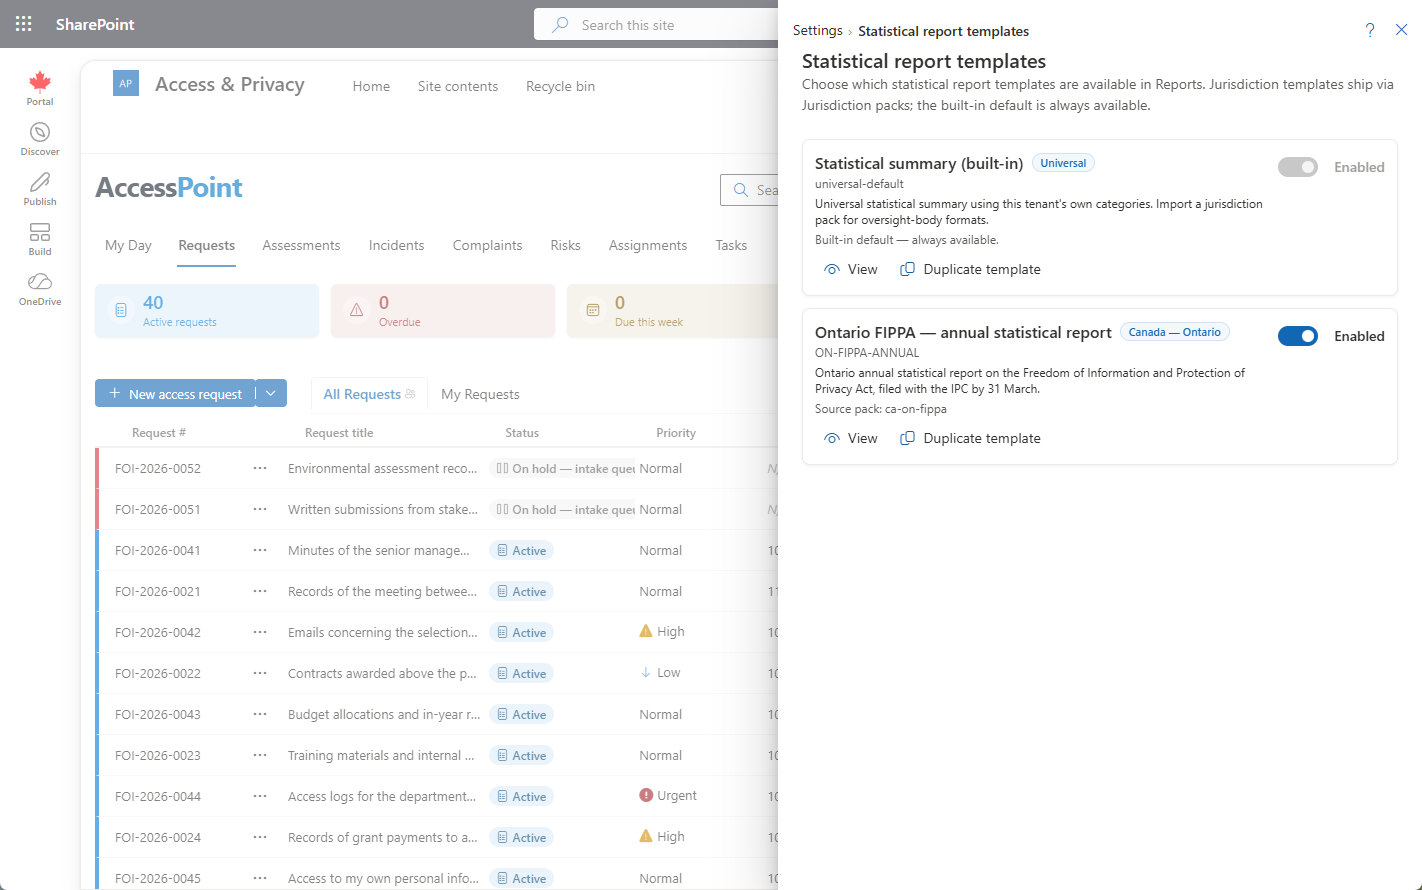This screenshot has height=890, width=1422.
Task: Open Publish in the left rail
Action: coord(40,189)
